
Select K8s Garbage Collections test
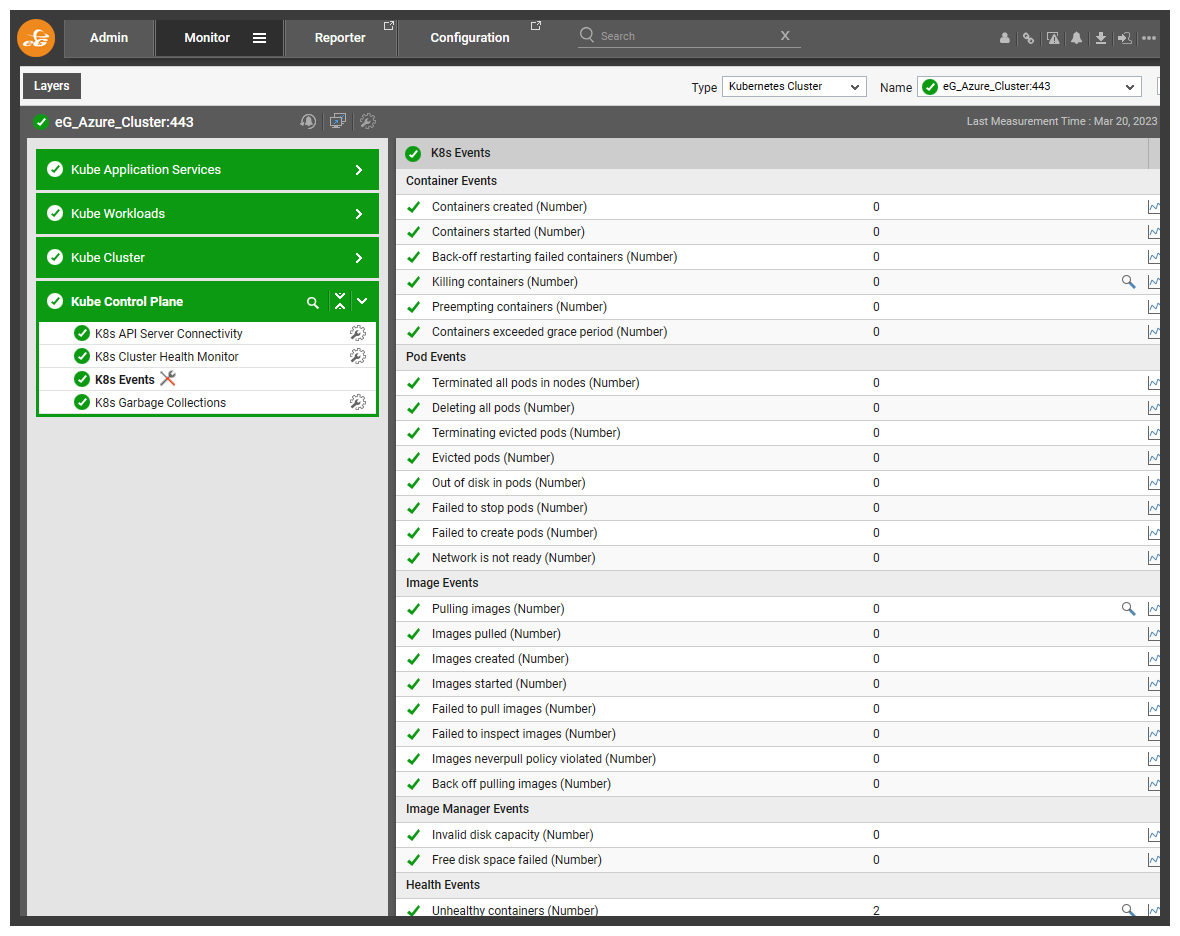click(160, 403)
